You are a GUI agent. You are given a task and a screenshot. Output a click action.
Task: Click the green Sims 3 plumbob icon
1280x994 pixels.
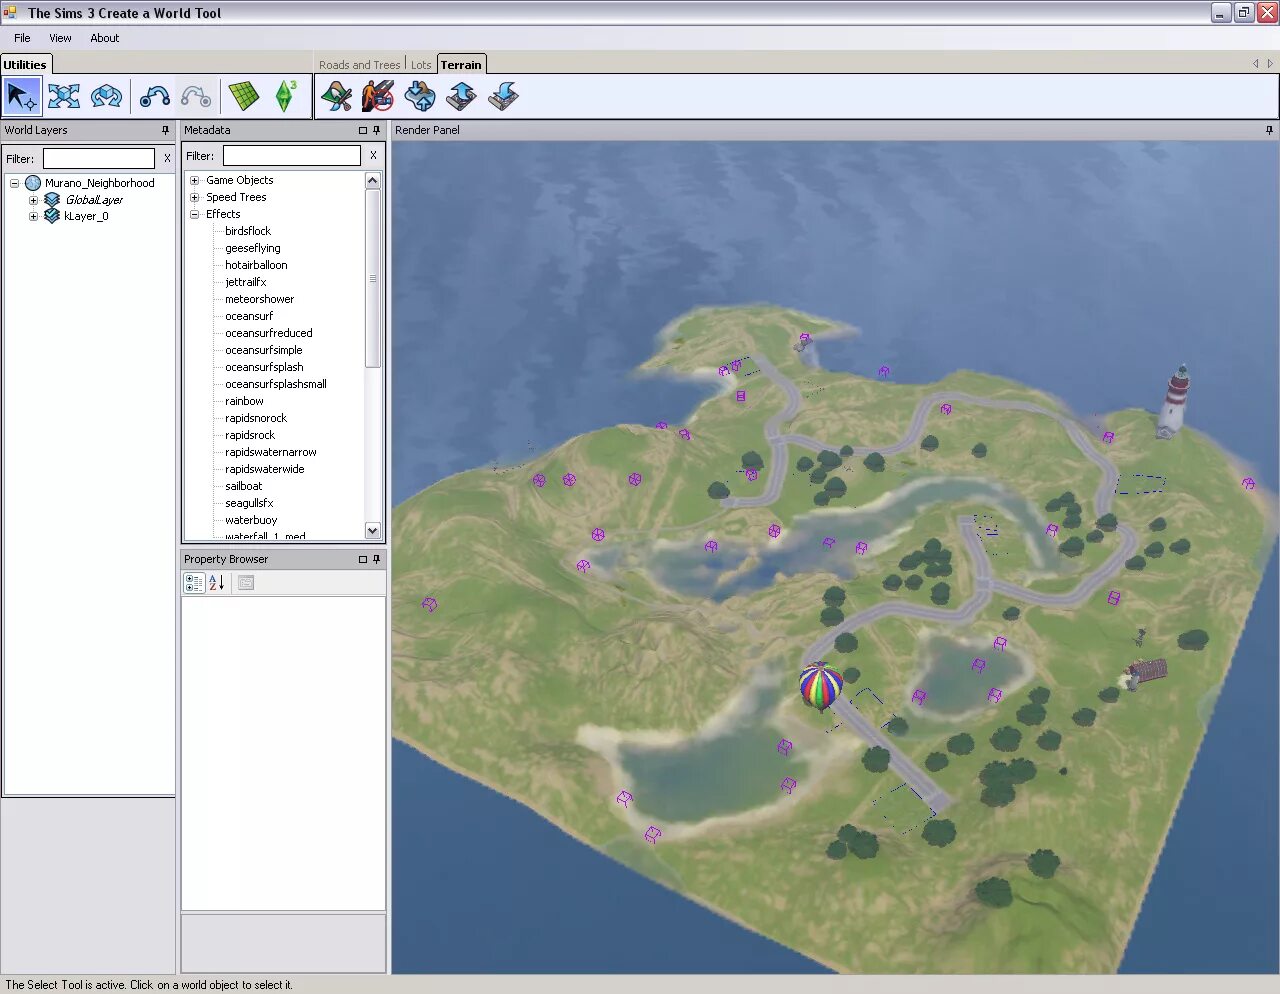[285, 96]
